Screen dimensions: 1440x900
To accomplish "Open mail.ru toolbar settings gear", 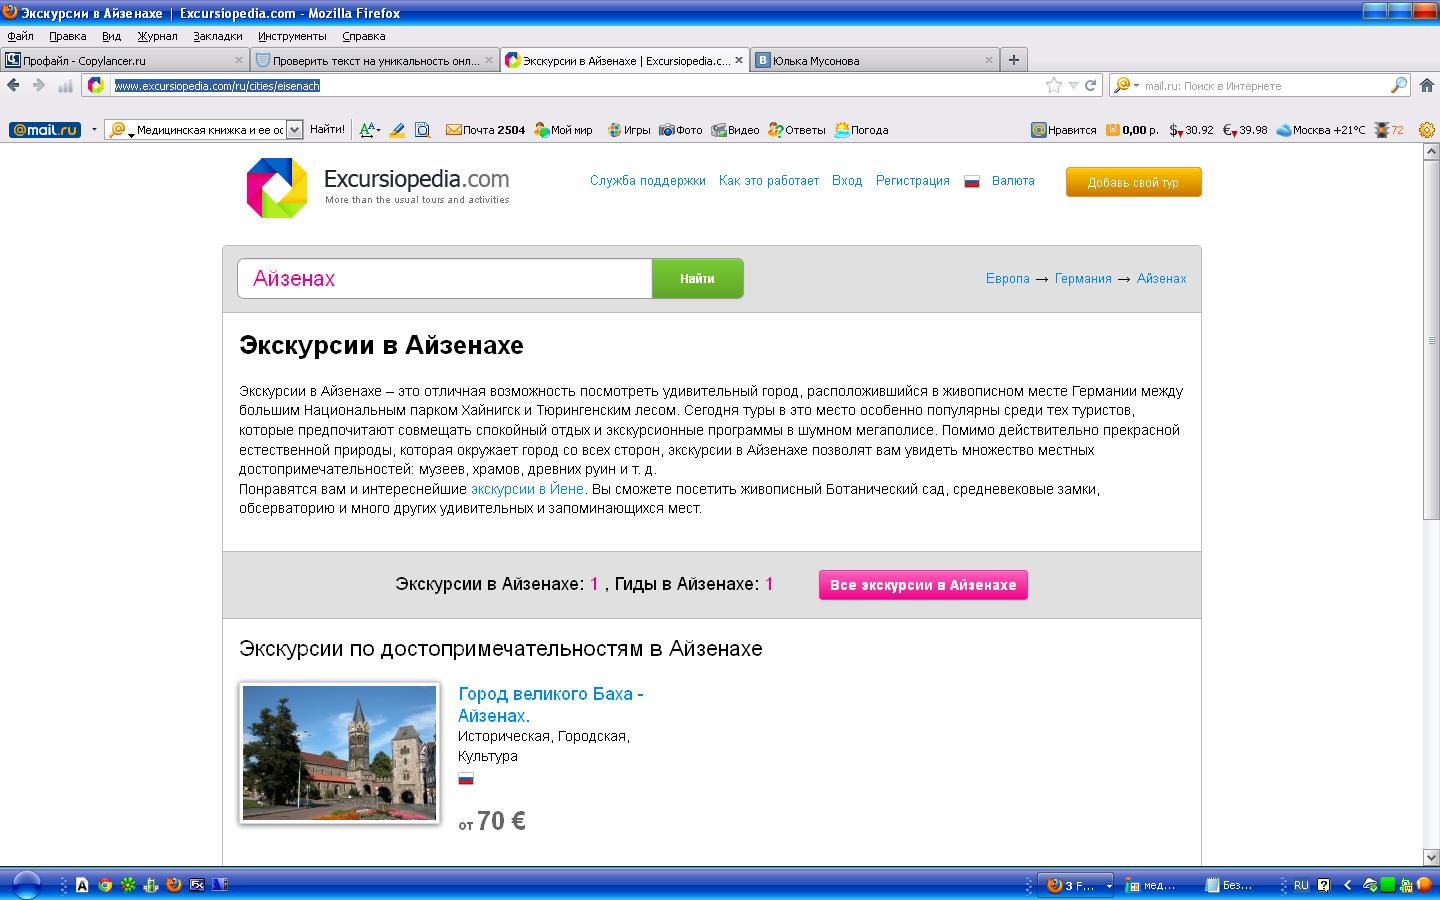I will 1426,130.
